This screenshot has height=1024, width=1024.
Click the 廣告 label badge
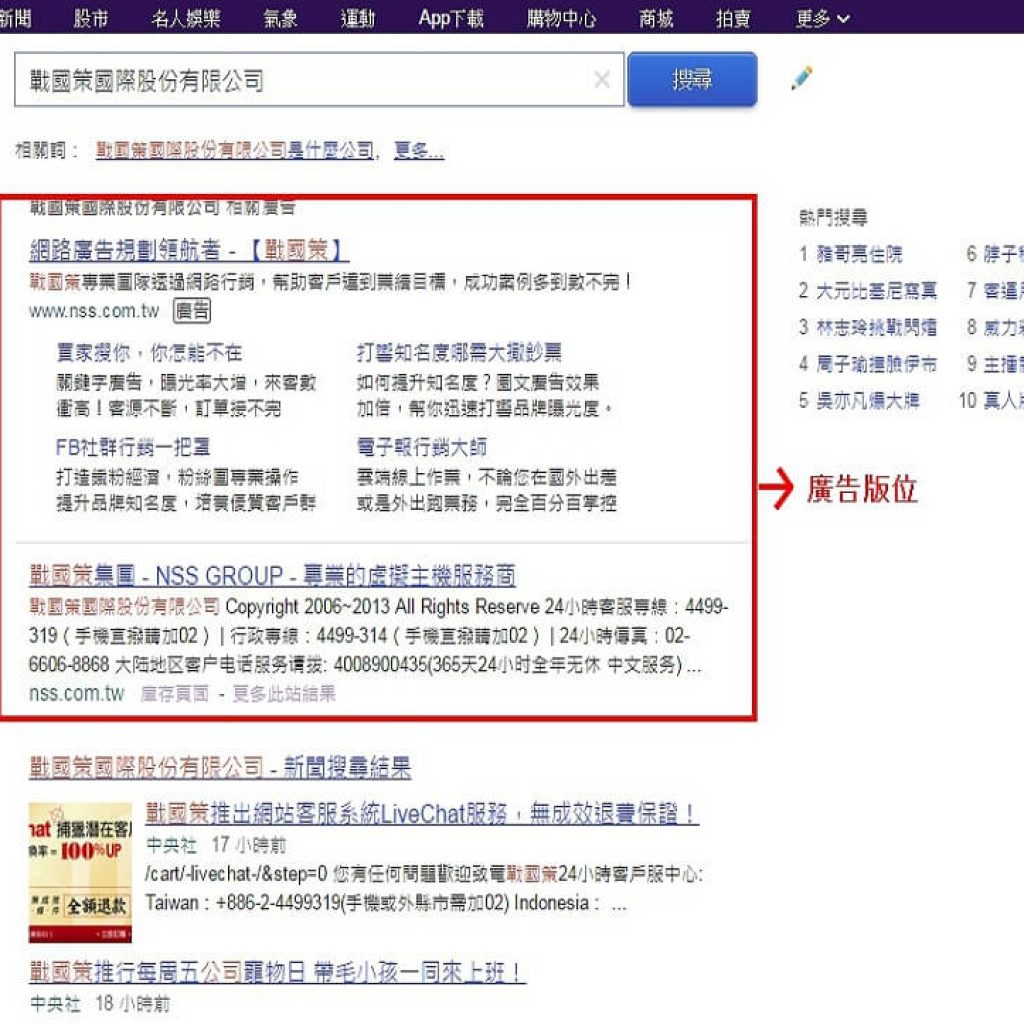click(192, 311)
